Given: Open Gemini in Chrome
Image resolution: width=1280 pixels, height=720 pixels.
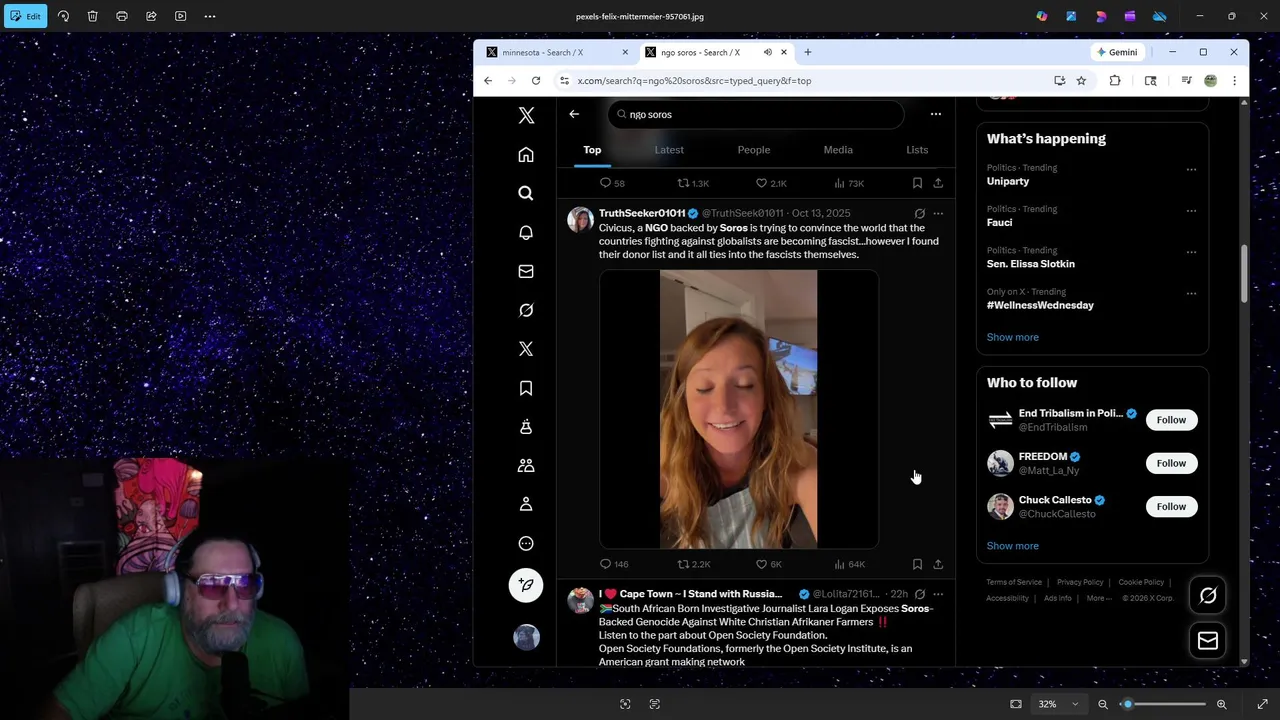Looking at the screenshot, I should point(1117,52).
